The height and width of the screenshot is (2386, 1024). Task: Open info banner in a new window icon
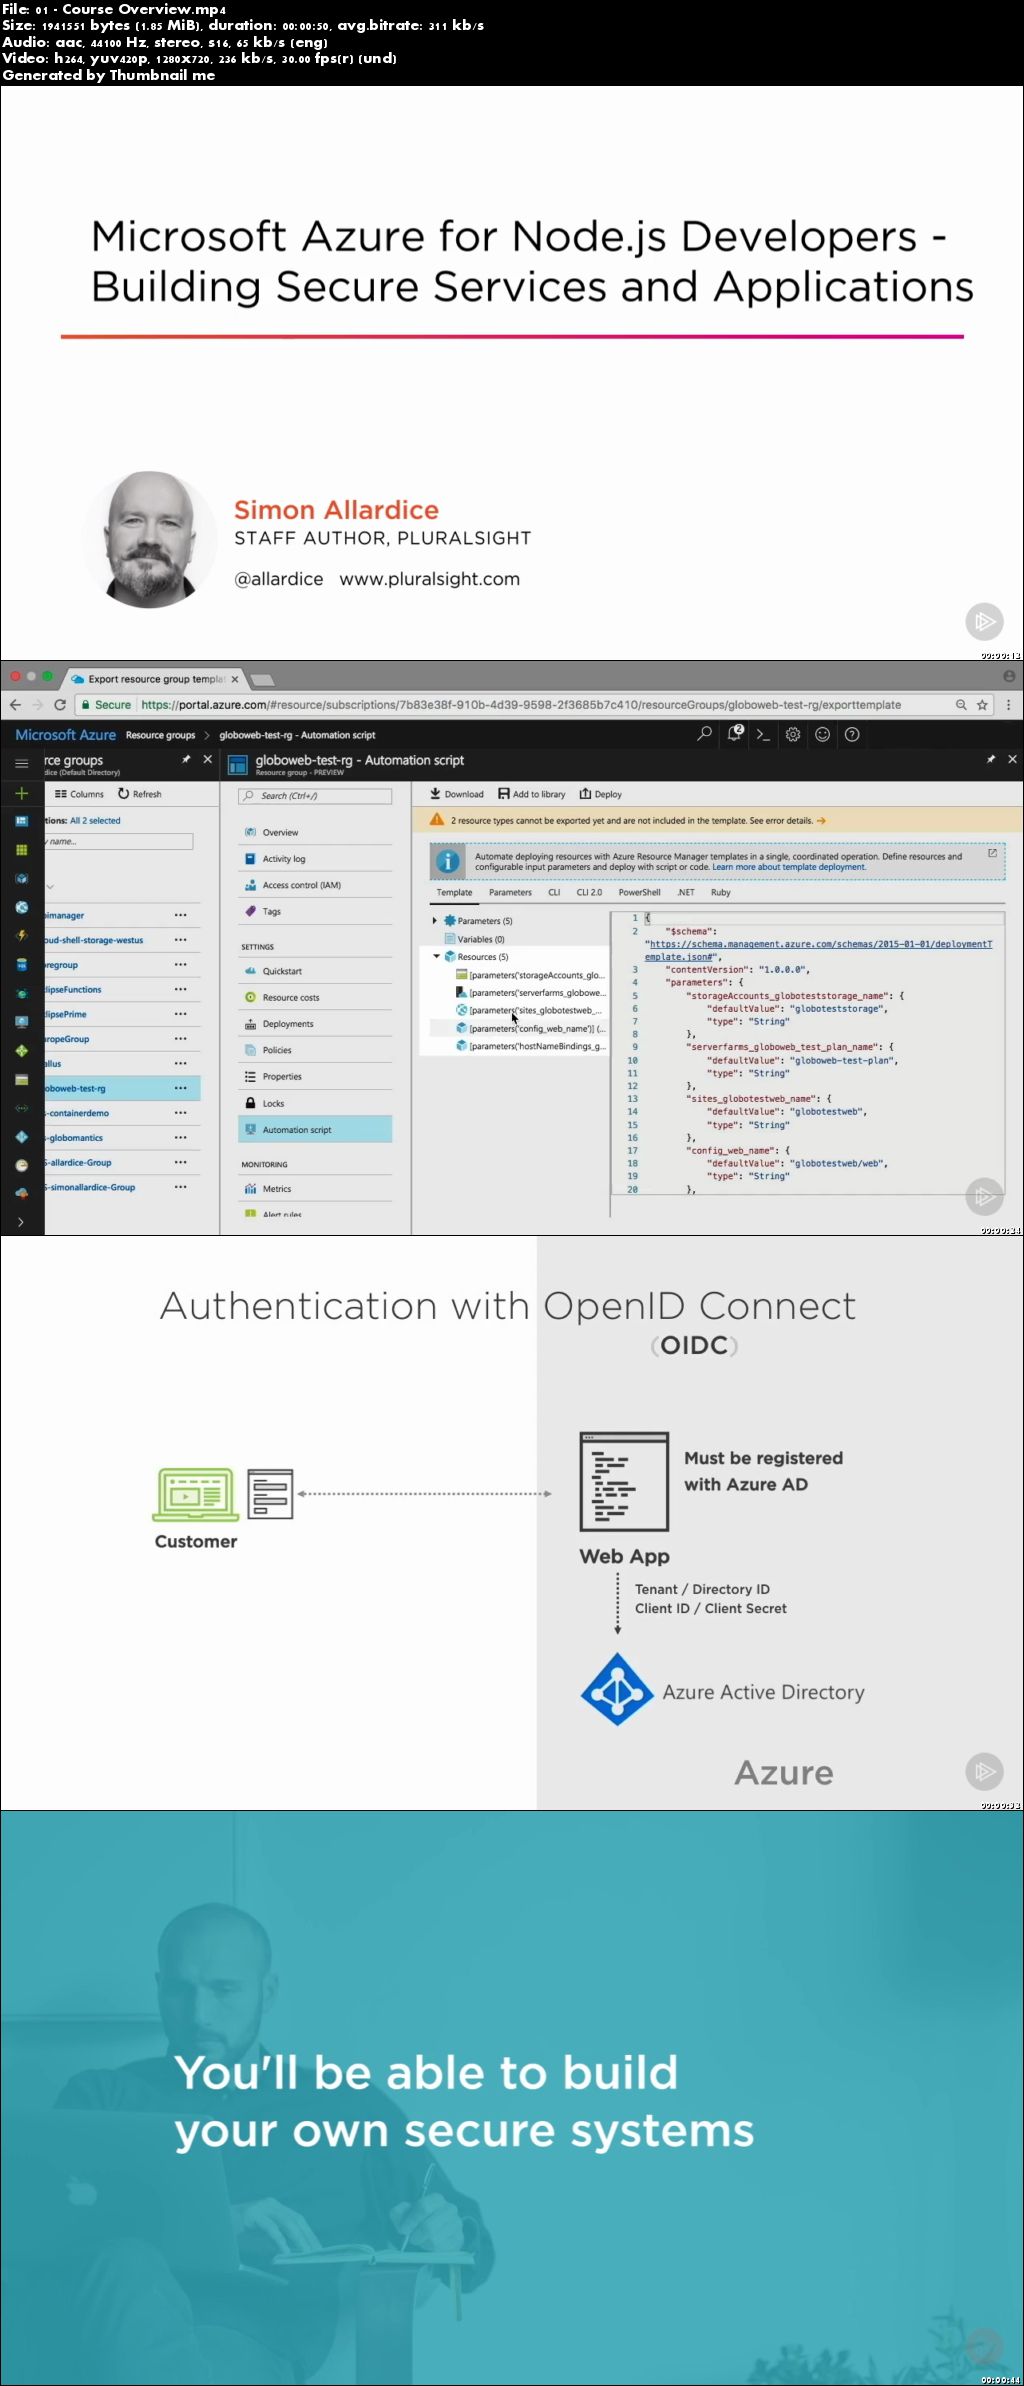tap(992, 853)
